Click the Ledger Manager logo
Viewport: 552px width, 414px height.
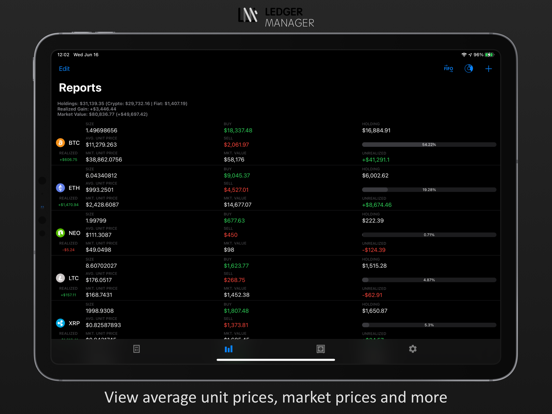[276, 17]
